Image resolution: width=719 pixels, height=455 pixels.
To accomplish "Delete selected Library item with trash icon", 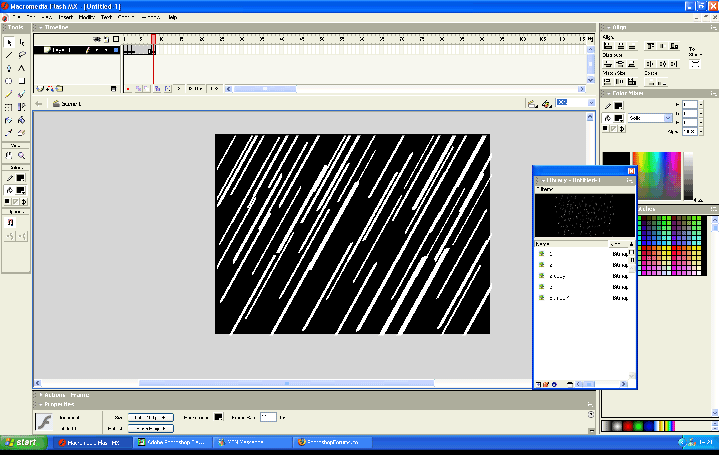I will pyautogui.click(x=570, y=384).
